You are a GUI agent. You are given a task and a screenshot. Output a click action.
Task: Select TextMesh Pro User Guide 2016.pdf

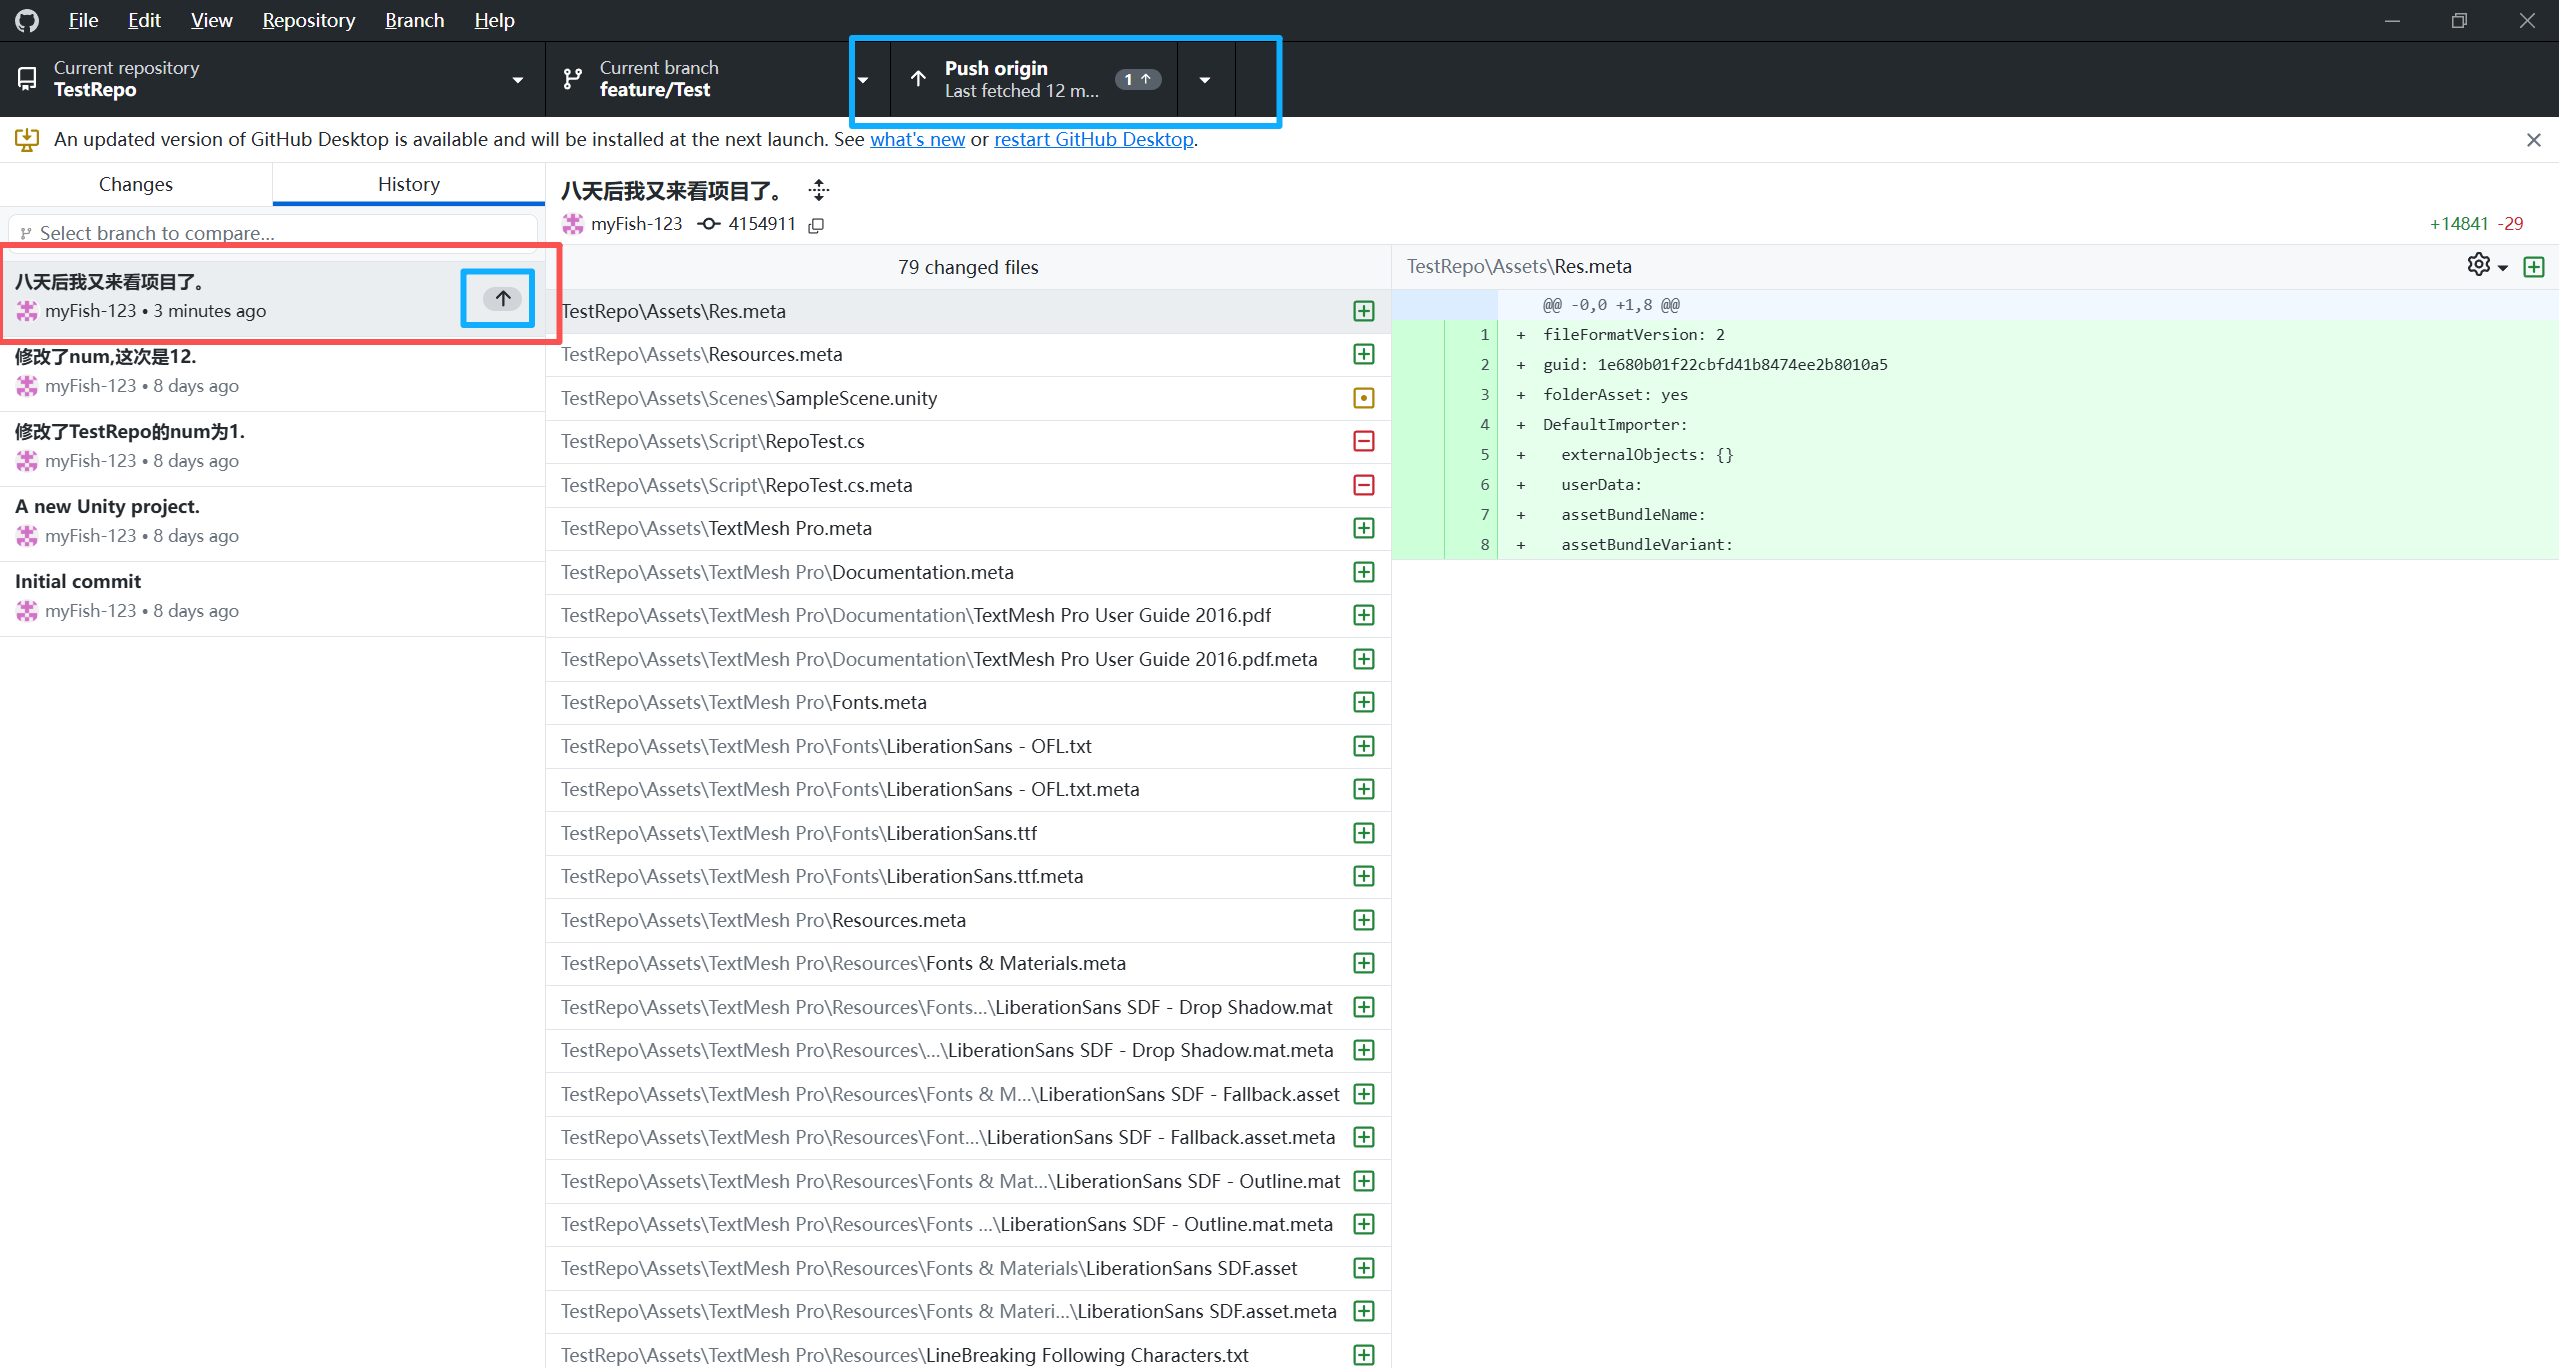click(x=968, y=615)
